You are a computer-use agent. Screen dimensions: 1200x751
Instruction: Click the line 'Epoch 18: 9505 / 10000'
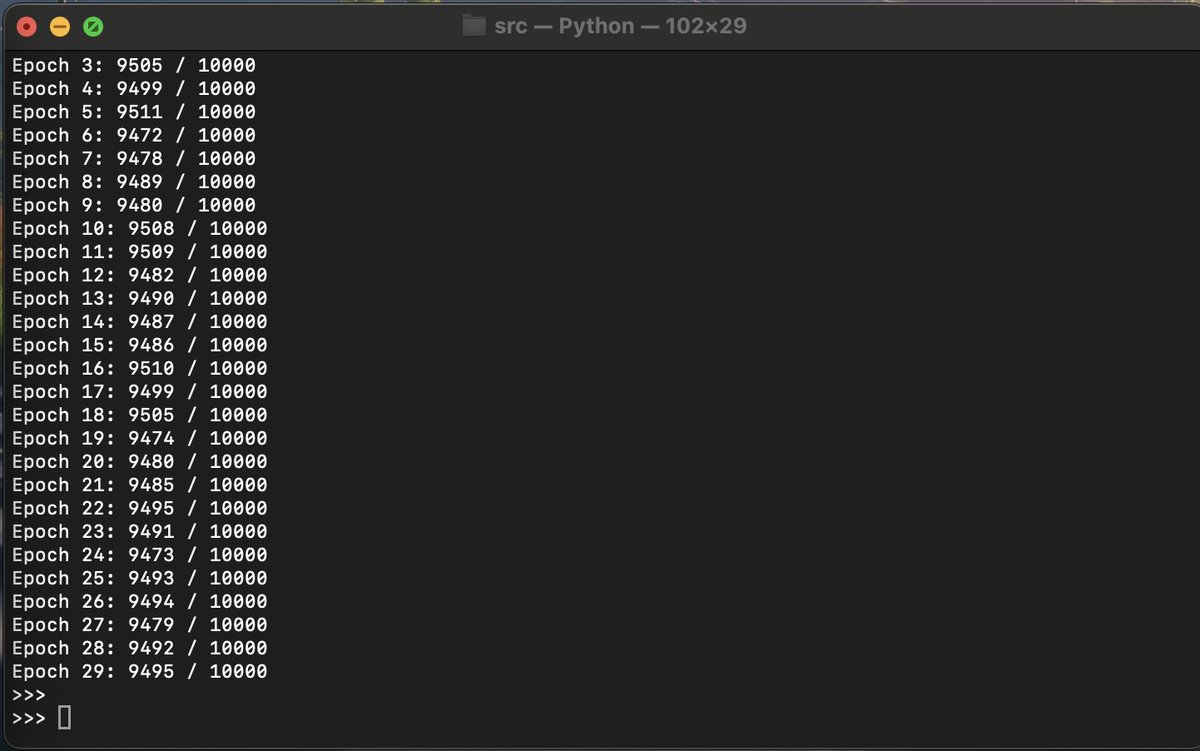click(140, 416)
